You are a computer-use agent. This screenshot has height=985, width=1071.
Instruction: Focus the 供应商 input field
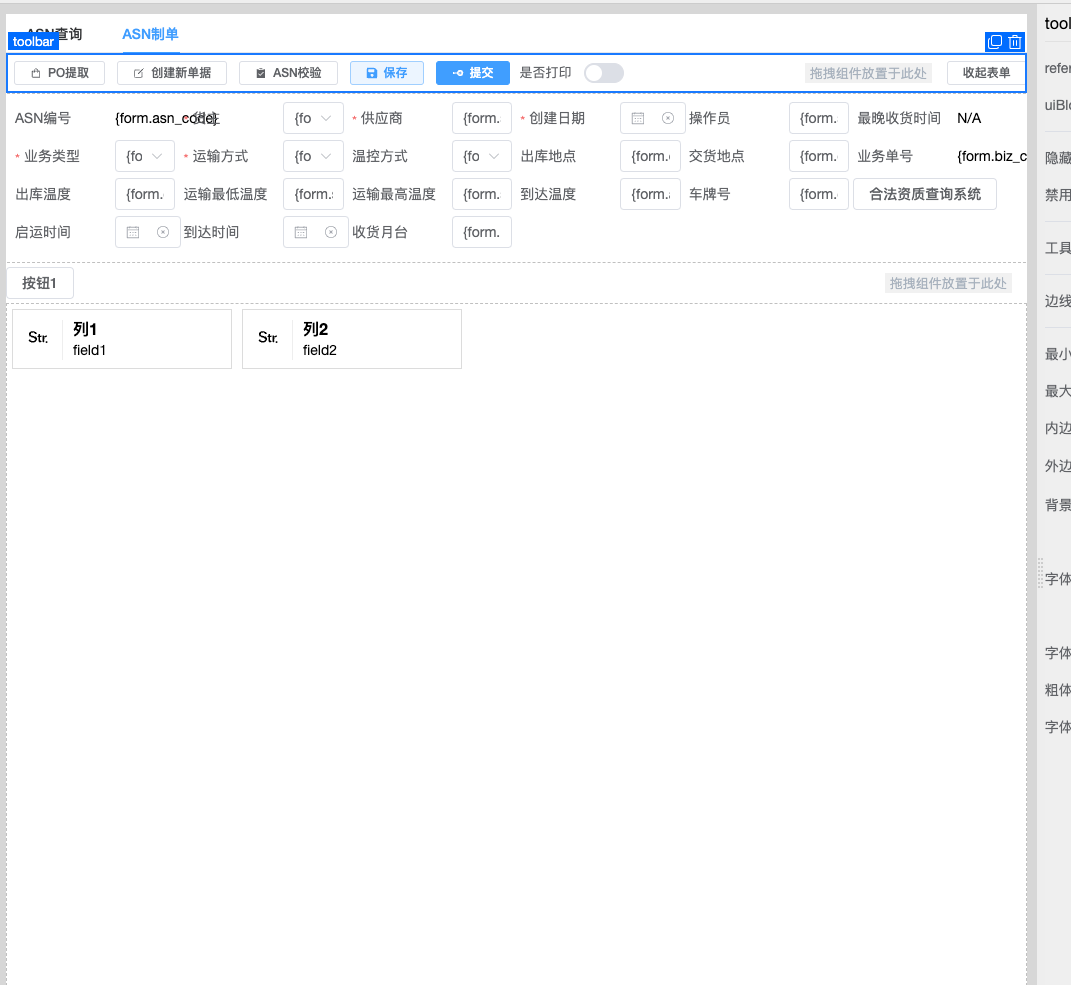(481, 118)
